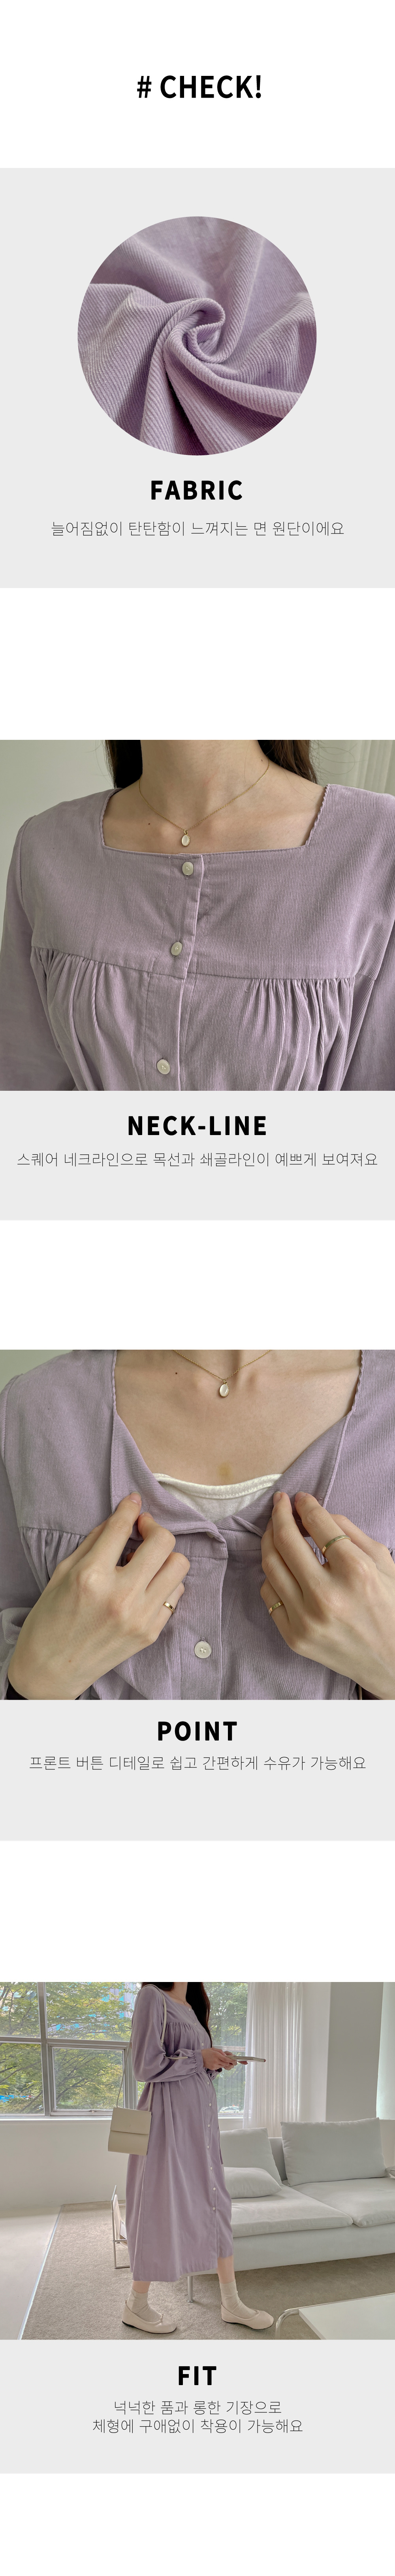Viewport: 395px width, 2576px height.
Task: Select the FIT section title
Action: [x=197, y=2376]
